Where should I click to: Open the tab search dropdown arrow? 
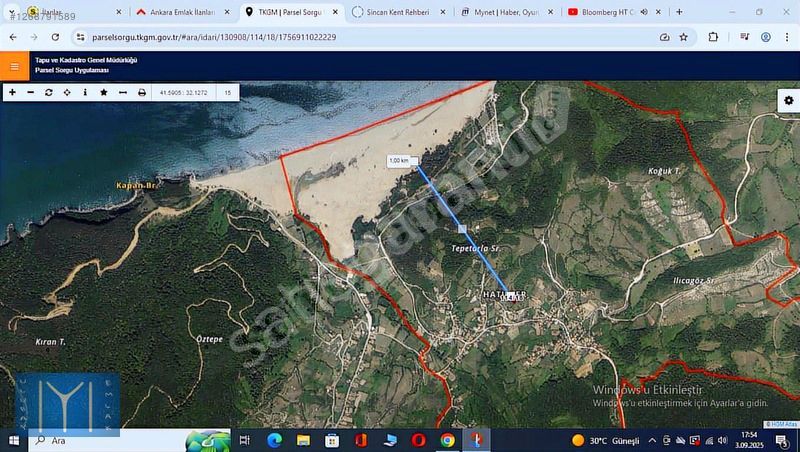[13, 12]
